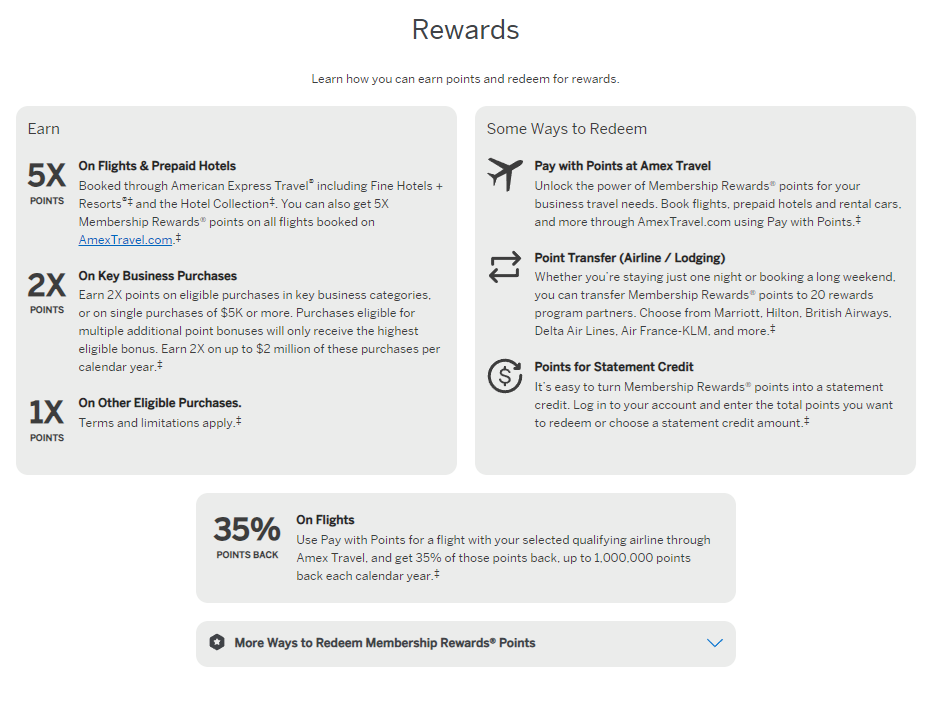Screen dimensions: 943x722
Task: Click the Rewards page heading
Action: (x=465, y=30)
